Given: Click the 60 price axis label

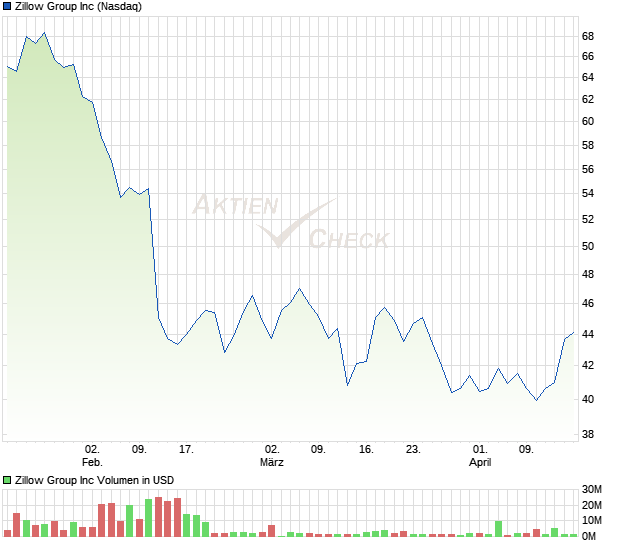Looking at the screenshot, I should [588, 121].
